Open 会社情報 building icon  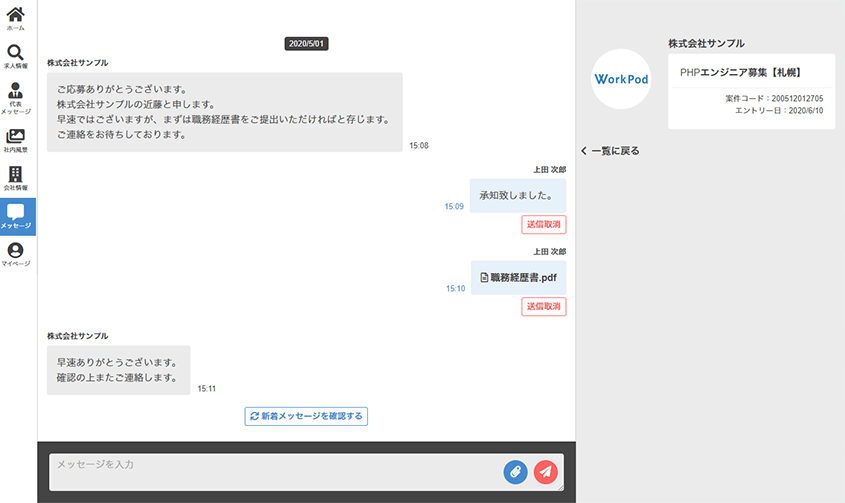pos(16,178)
